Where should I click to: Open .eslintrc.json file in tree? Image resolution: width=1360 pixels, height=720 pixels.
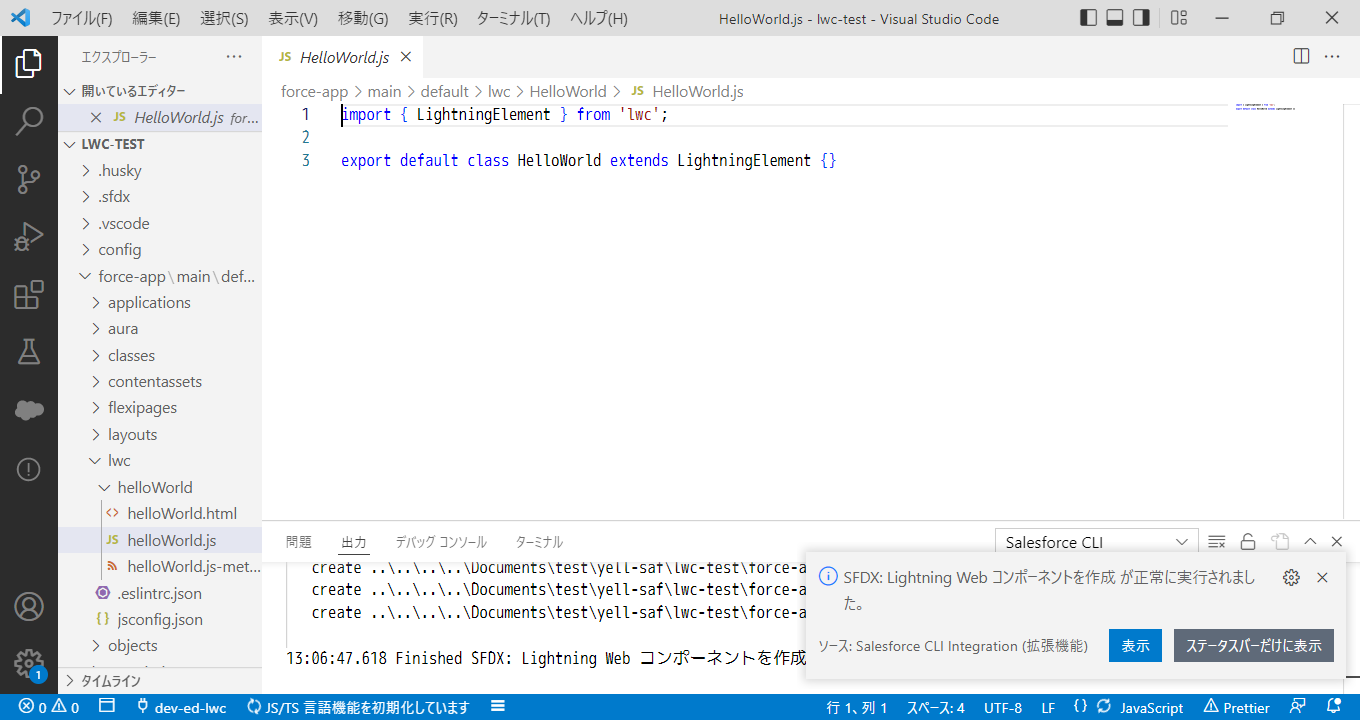[160, 593]
